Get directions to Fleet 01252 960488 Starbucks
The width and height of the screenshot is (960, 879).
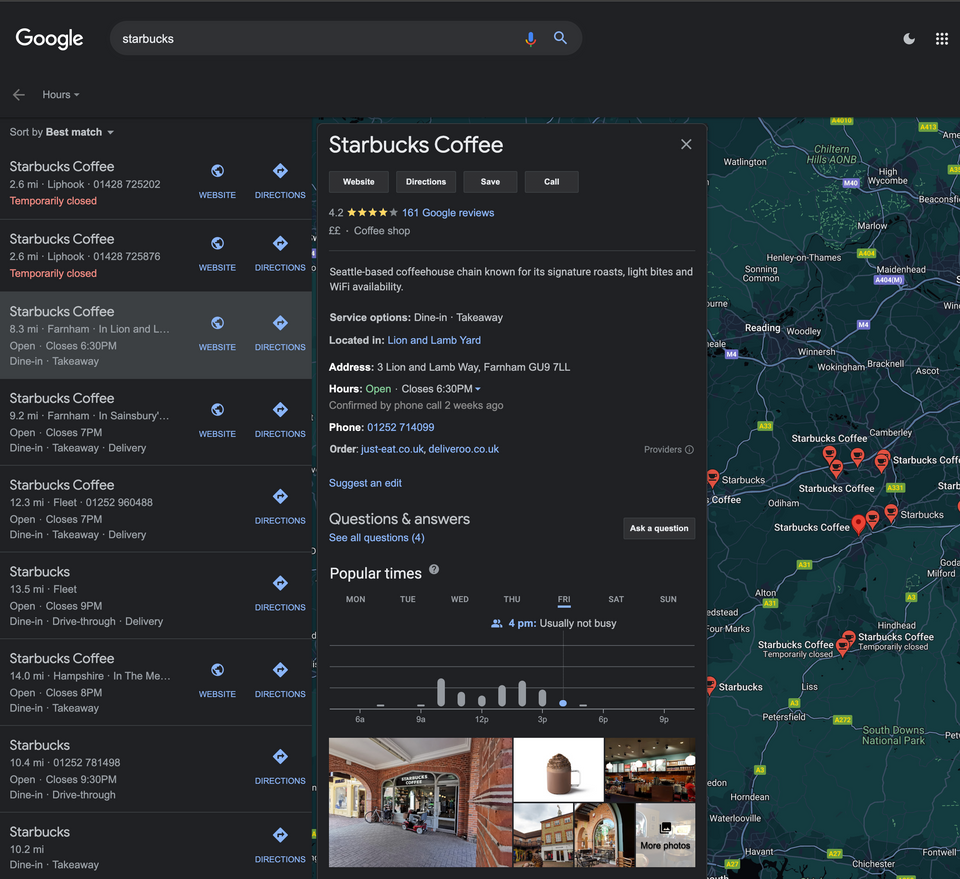280,507
